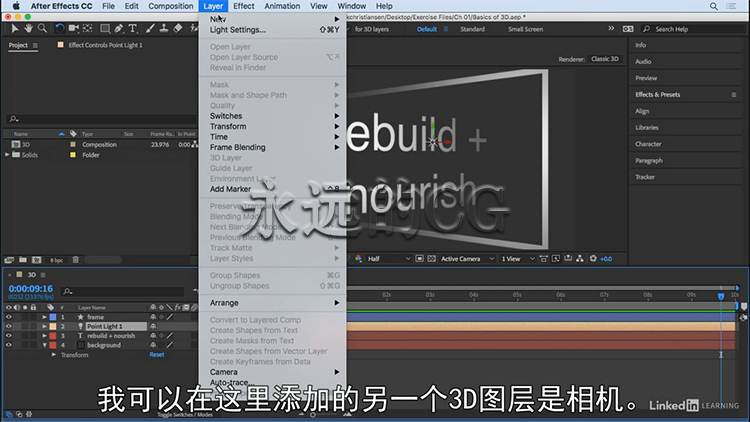Image resolution: width=750 pixels, height=422 pixels.
Task: Hide the background layer eye icon
Action: point(9,344)
